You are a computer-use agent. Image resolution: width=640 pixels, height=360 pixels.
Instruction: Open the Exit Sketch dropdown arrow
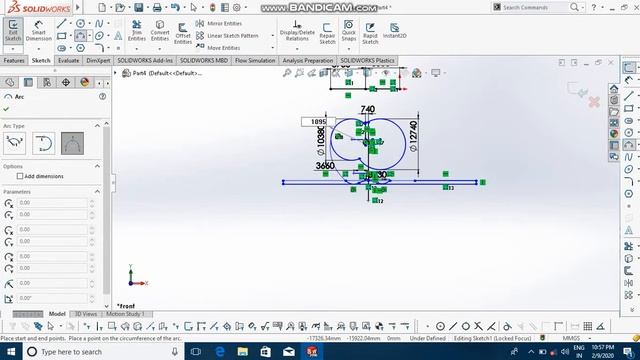point(13,49)
